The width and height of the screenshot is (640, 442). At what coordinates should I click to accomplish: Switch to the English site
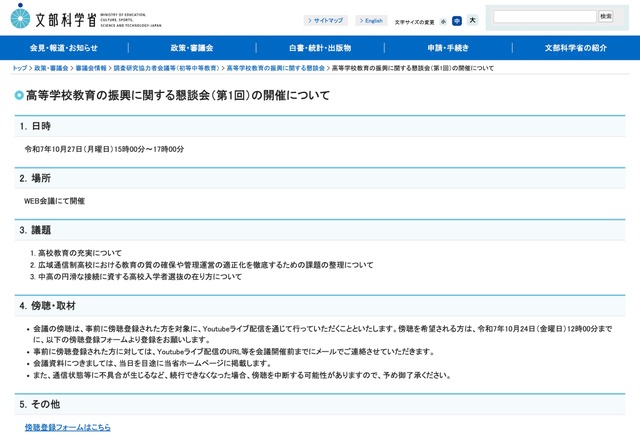click(371, 20)
